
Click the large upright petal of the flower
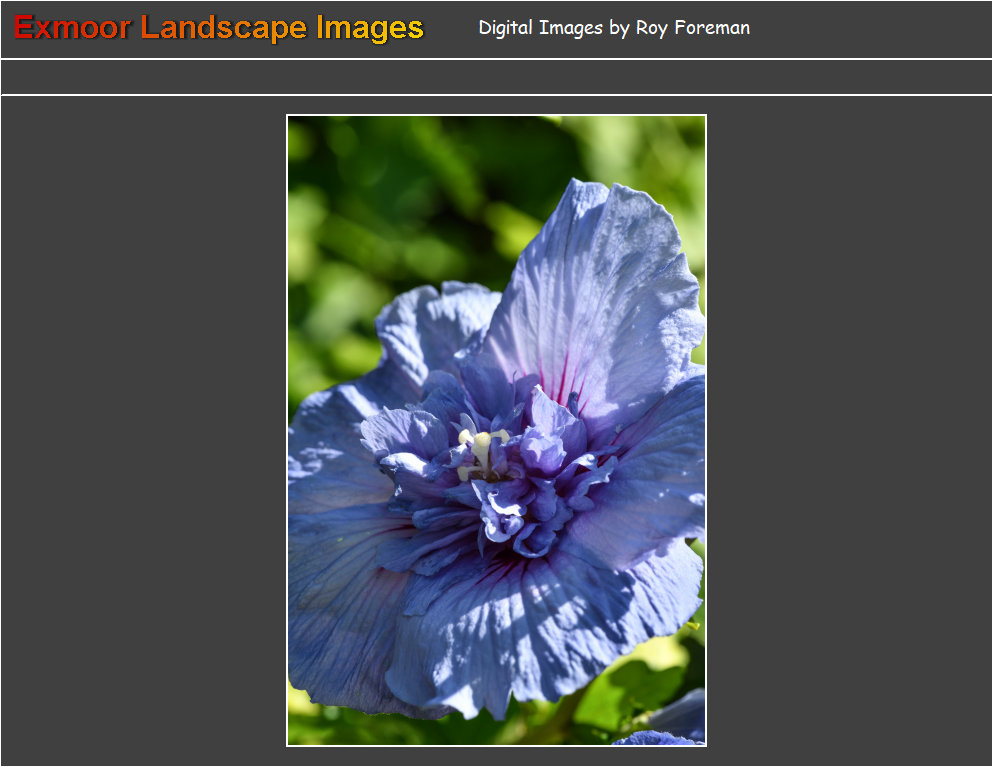(x=600, y=290)
